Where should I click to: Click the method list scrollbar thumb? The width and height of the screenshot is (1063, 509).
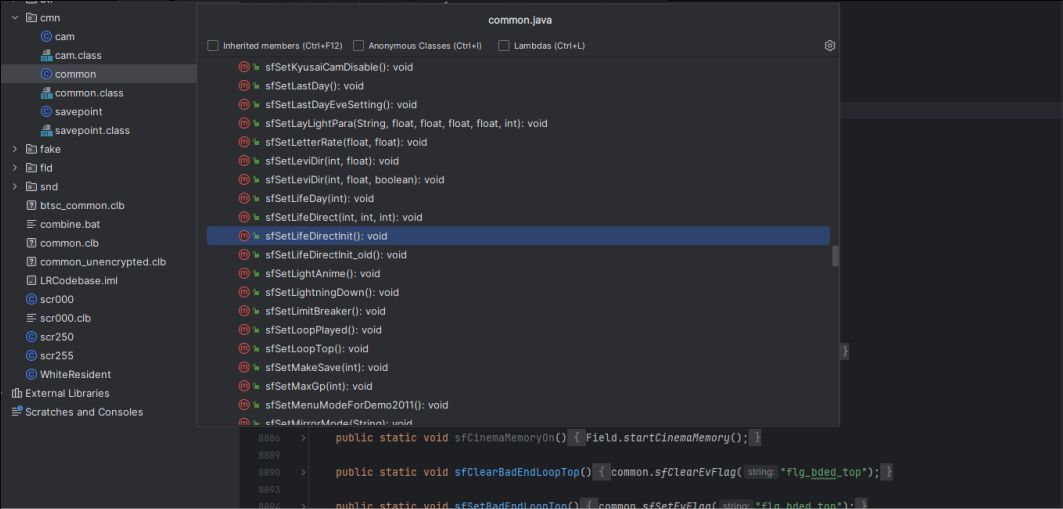(835, 255)
